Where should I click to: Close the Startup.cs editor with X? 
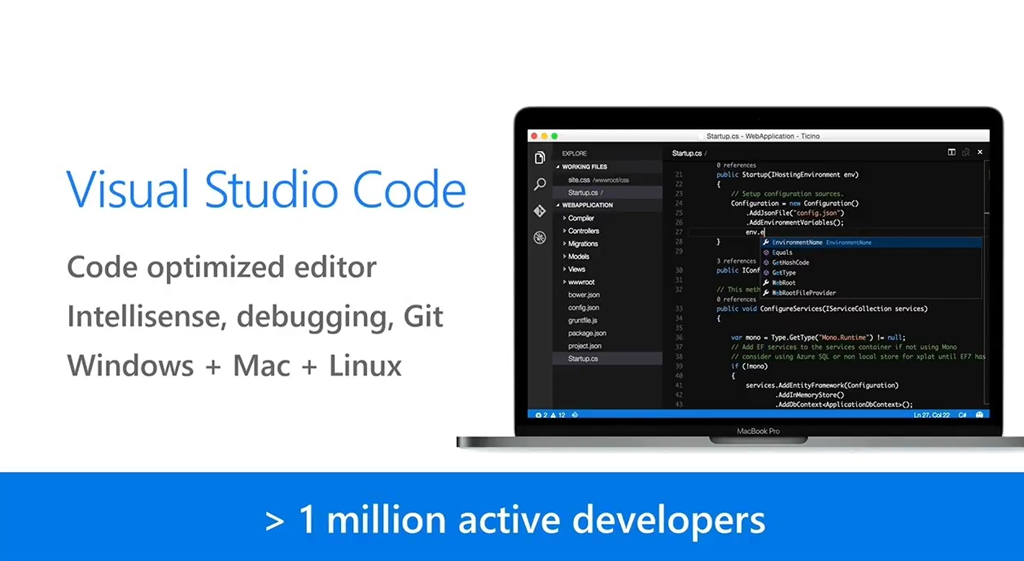980,152
